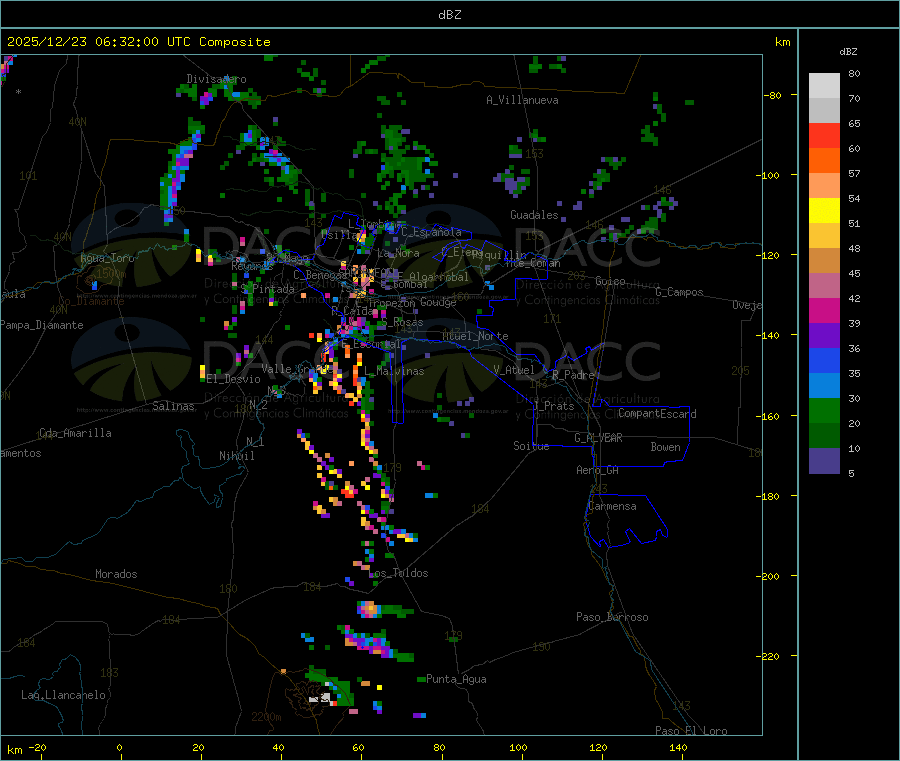The width and height of the screenshot is (900, 761).
Task: Click the 'Guico' map label
Action: click(x=610, y=282)
